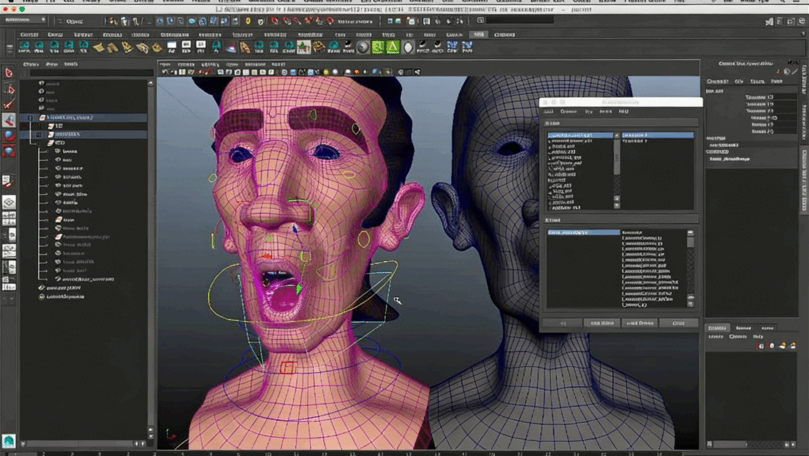Choose the red Scale tool in the toolbox
The height and width of the screenshot is (456, 809).
tap(8, 152)
